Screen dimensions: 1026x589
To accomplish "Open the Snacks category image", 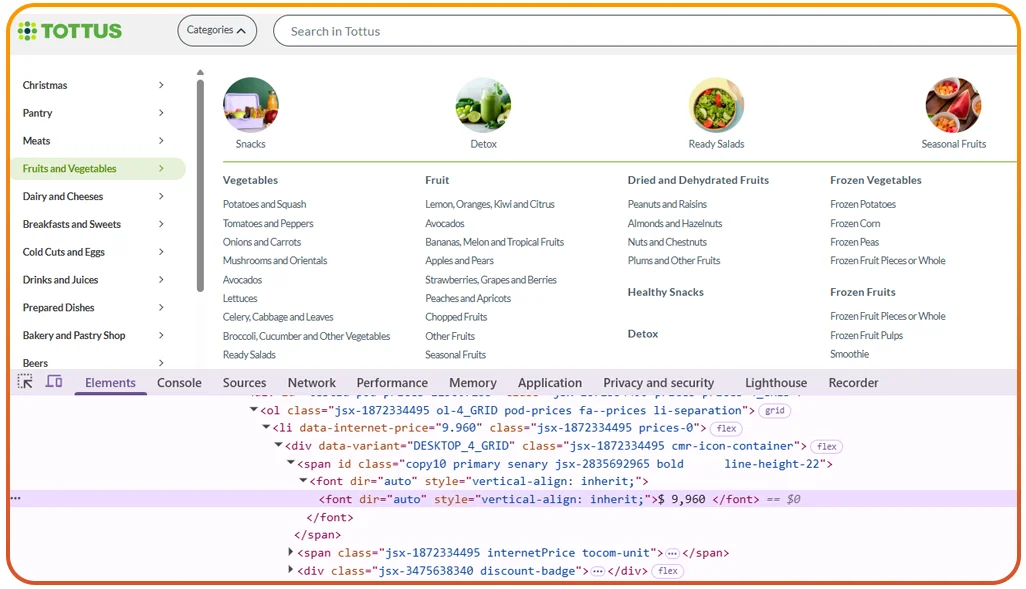I will (250, 105).
